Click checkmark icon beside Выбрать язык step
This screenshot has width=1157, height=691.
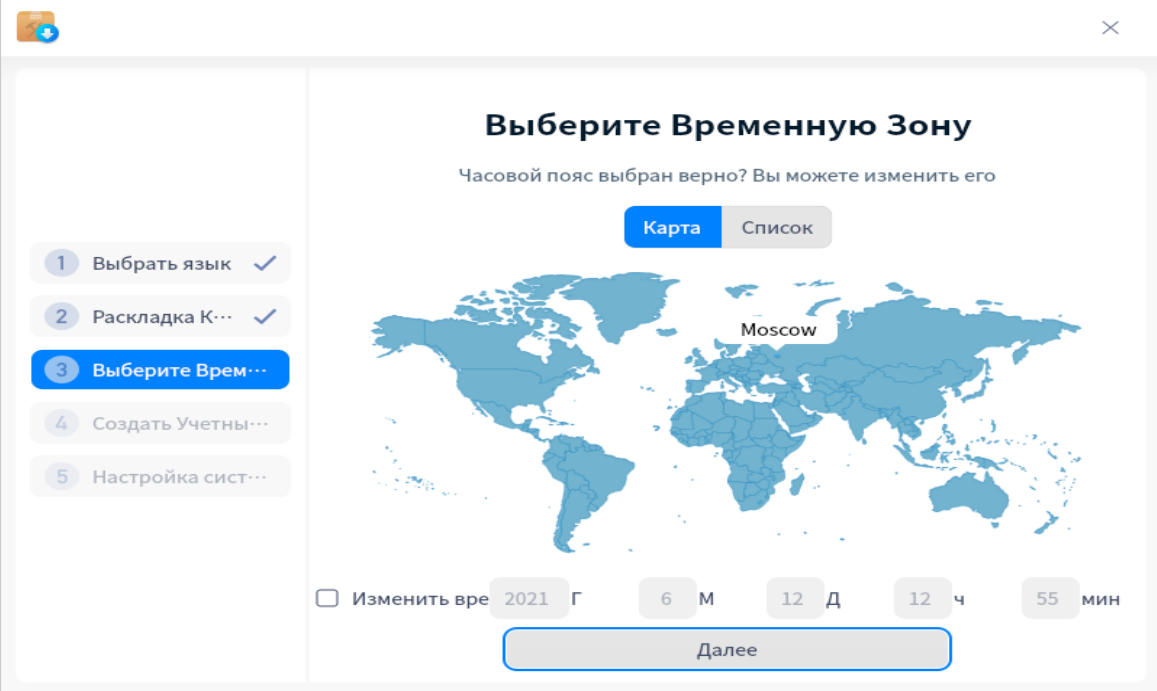[x=265, y=264]
